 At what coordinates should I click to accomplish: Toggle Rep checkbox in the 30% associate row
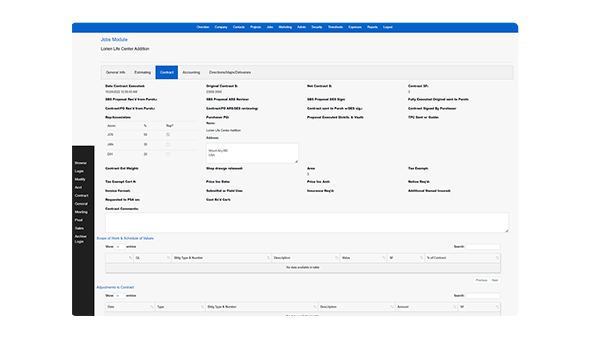tap(168, 144)
